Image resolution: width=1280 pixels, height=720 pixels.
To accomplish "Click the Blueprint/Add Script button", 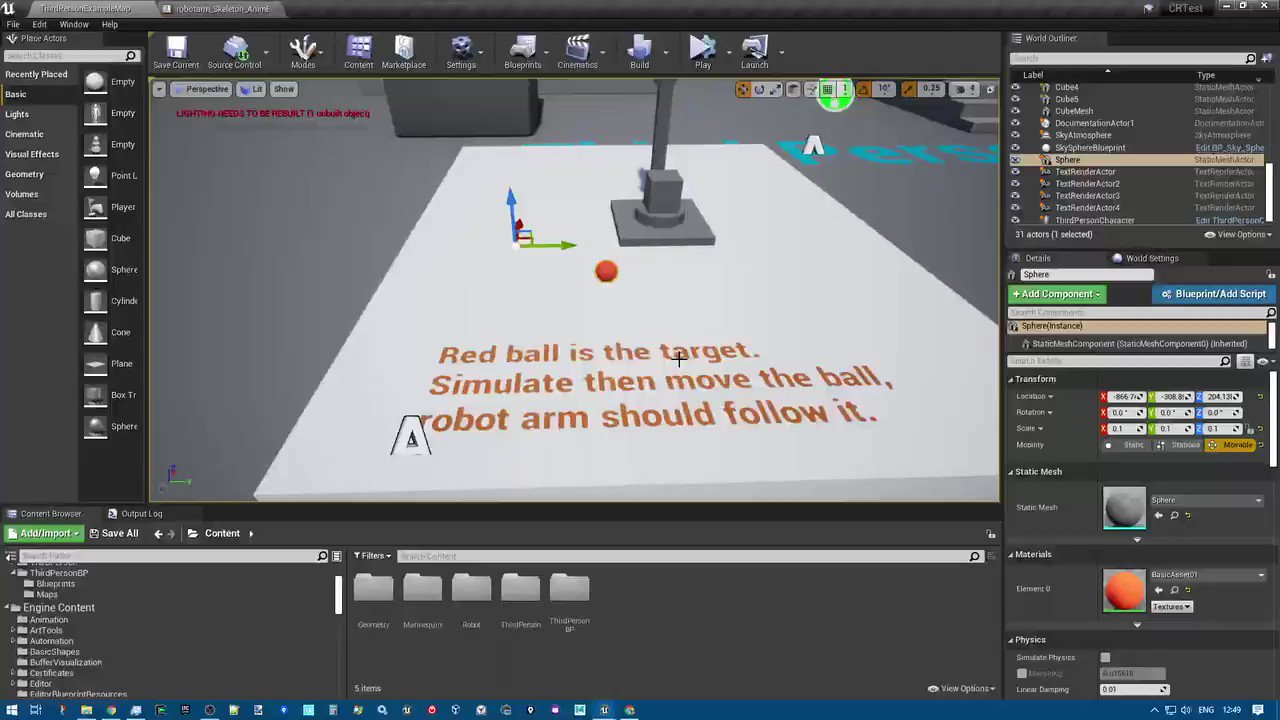I will click(1213, 293).
